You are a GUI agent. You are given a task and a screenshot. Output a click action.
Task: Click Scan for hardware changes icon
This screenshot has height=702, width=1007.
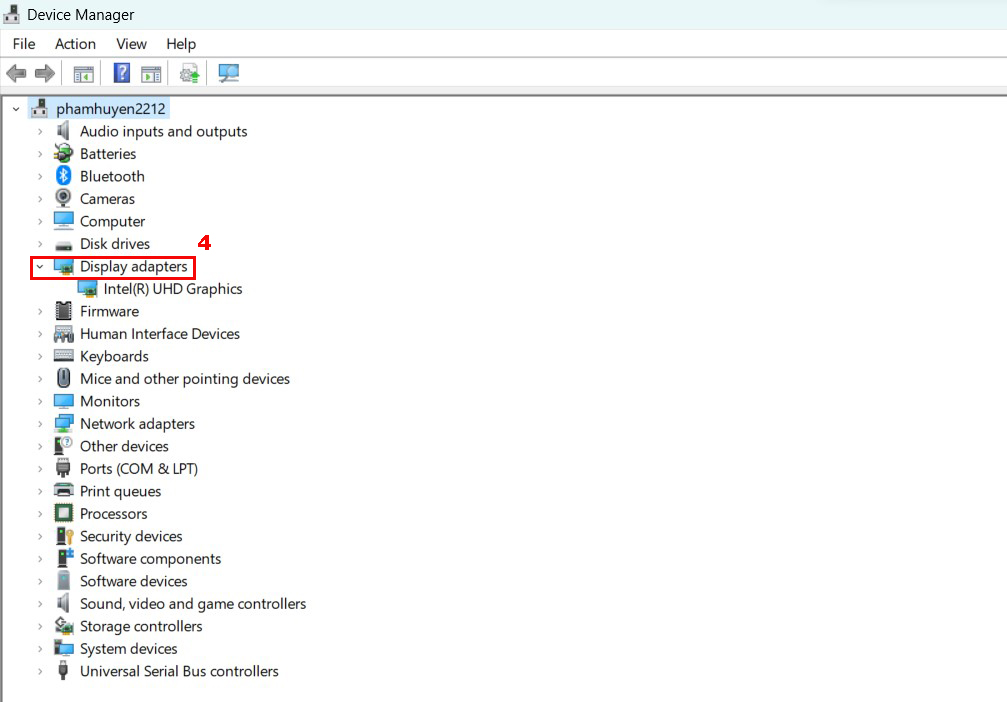[229, 73]
